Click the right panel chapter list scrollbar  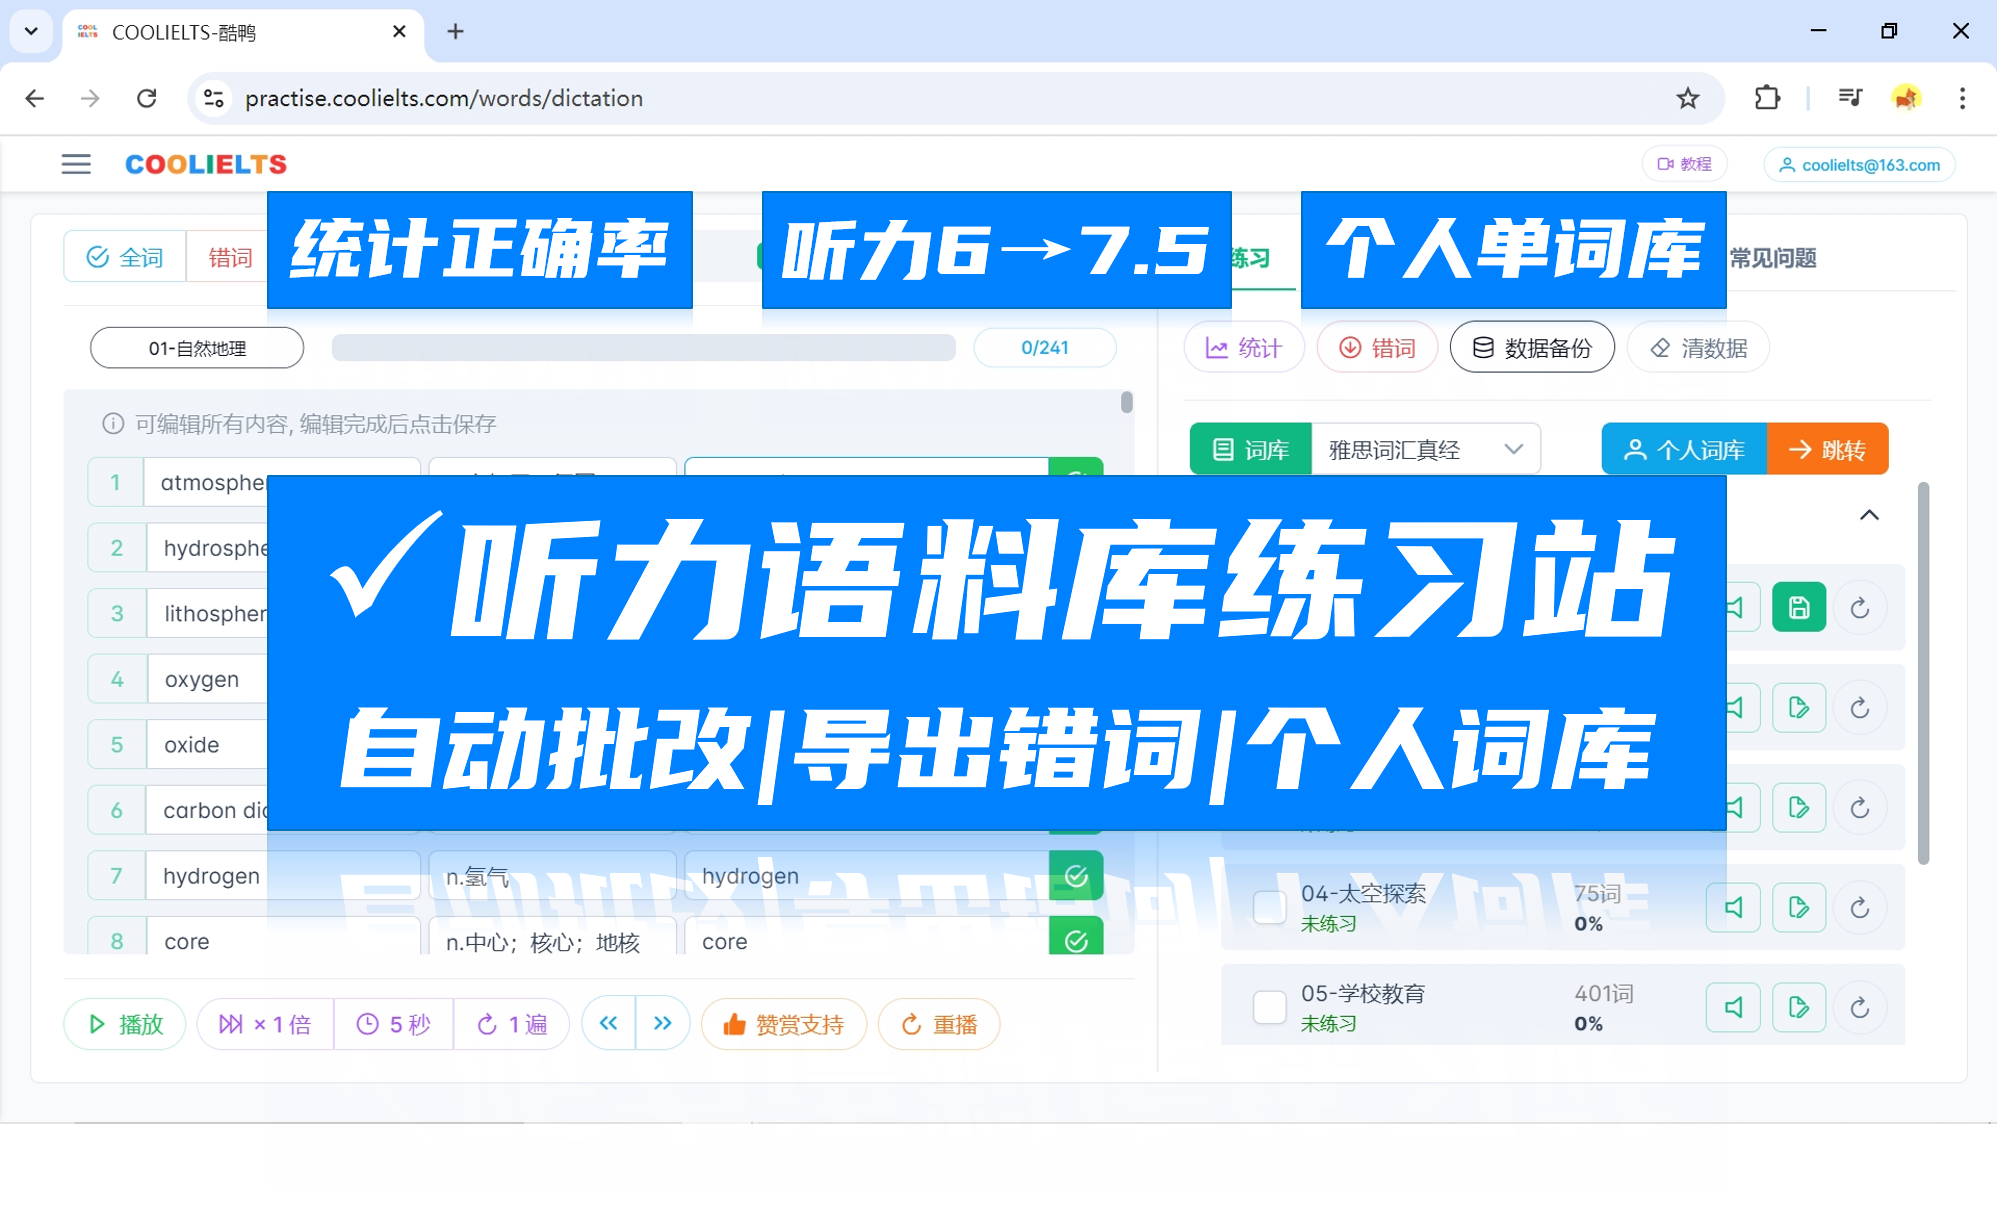pyautogui.click(x=1923, y=674)
